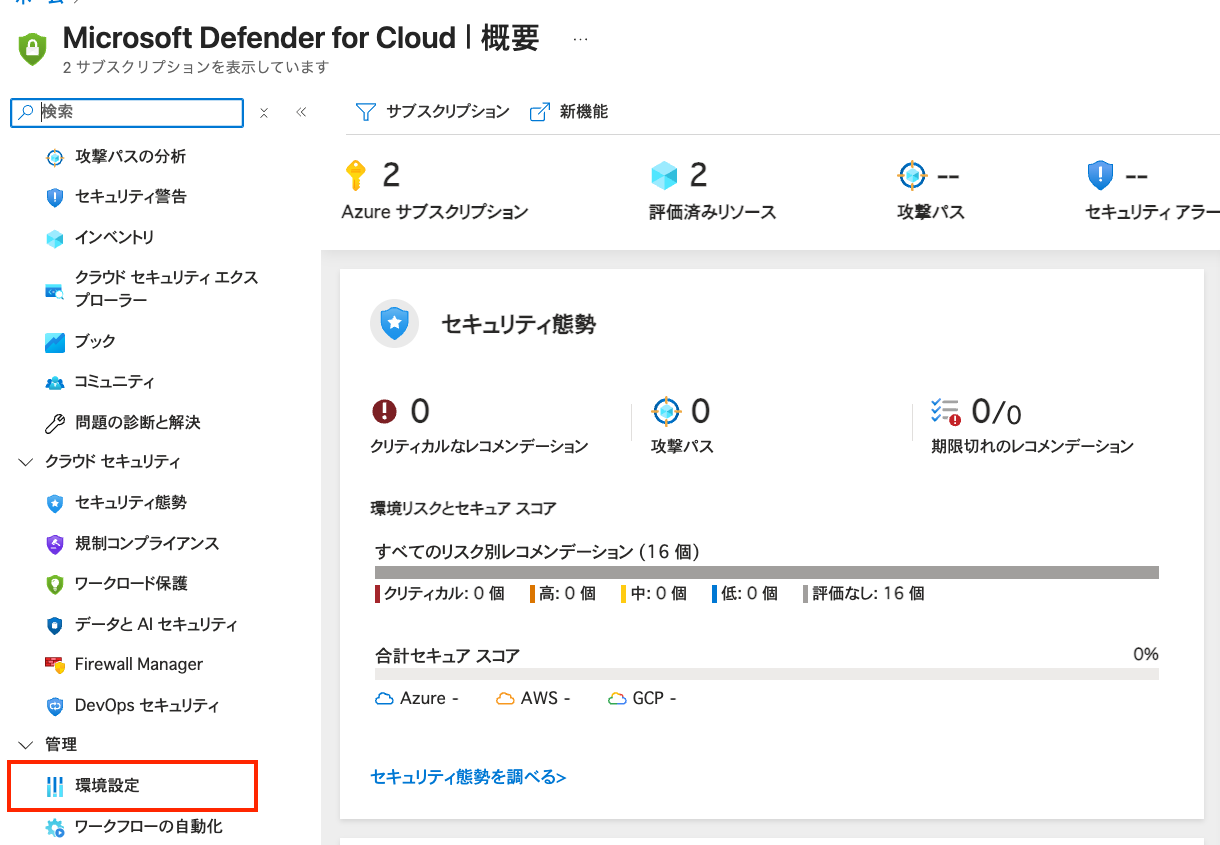Screen dimensions: 1220x845
Task: Select 規制コンプライアンス in the sidebar
Action: (x=147, y=544)
